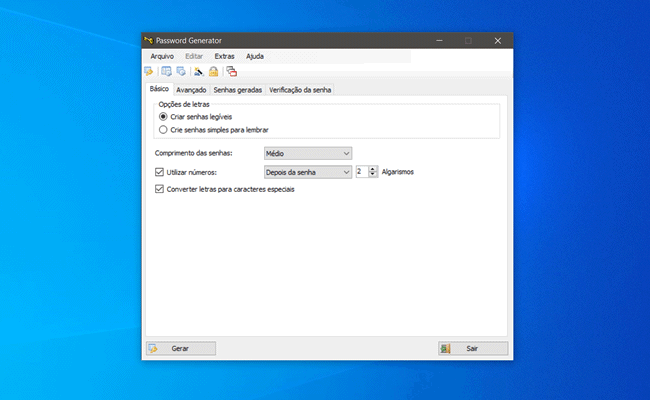Click the key-shaped generate icon in the toolbar

(x=149, y=71)
